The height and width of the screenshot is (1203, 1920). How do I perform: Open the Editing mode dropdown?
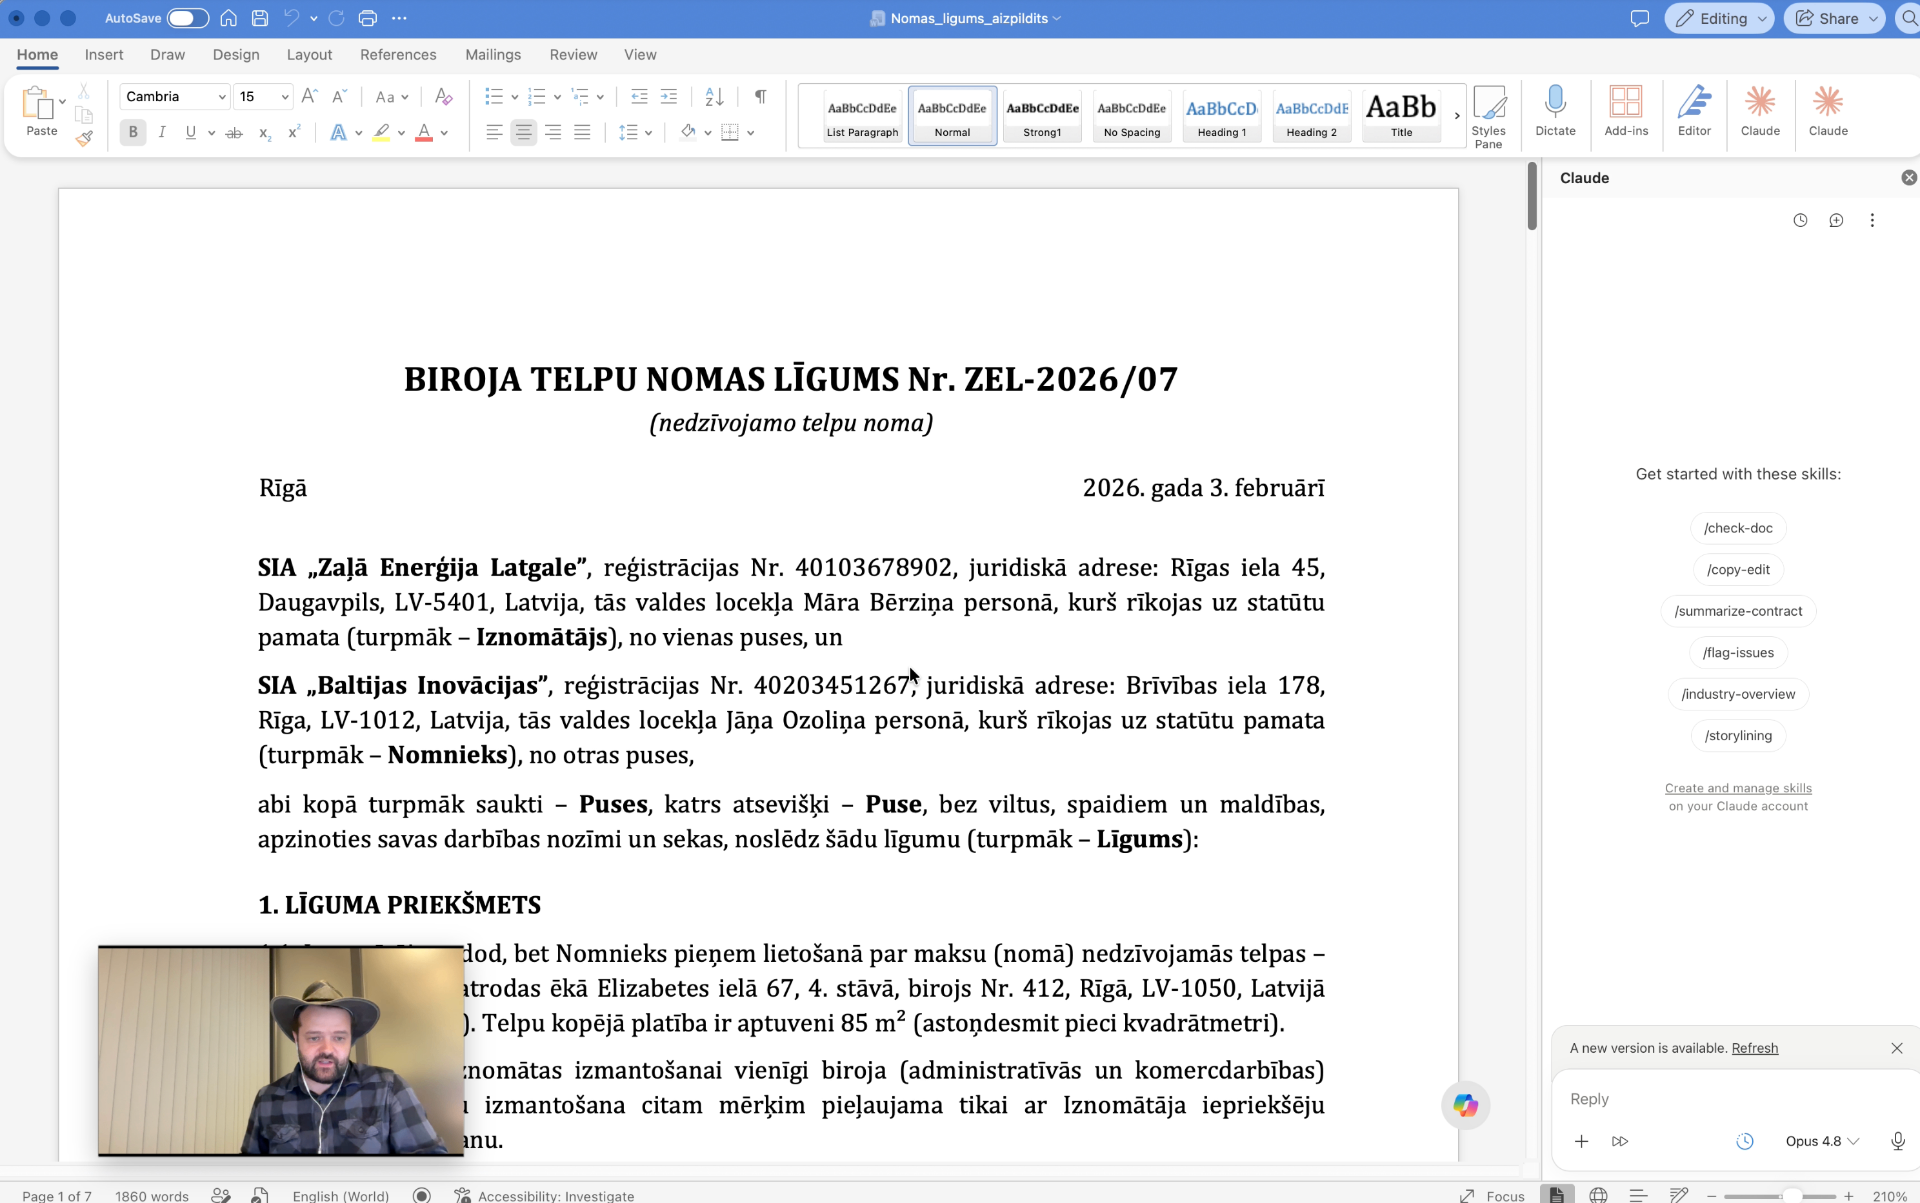[1719, 18]
